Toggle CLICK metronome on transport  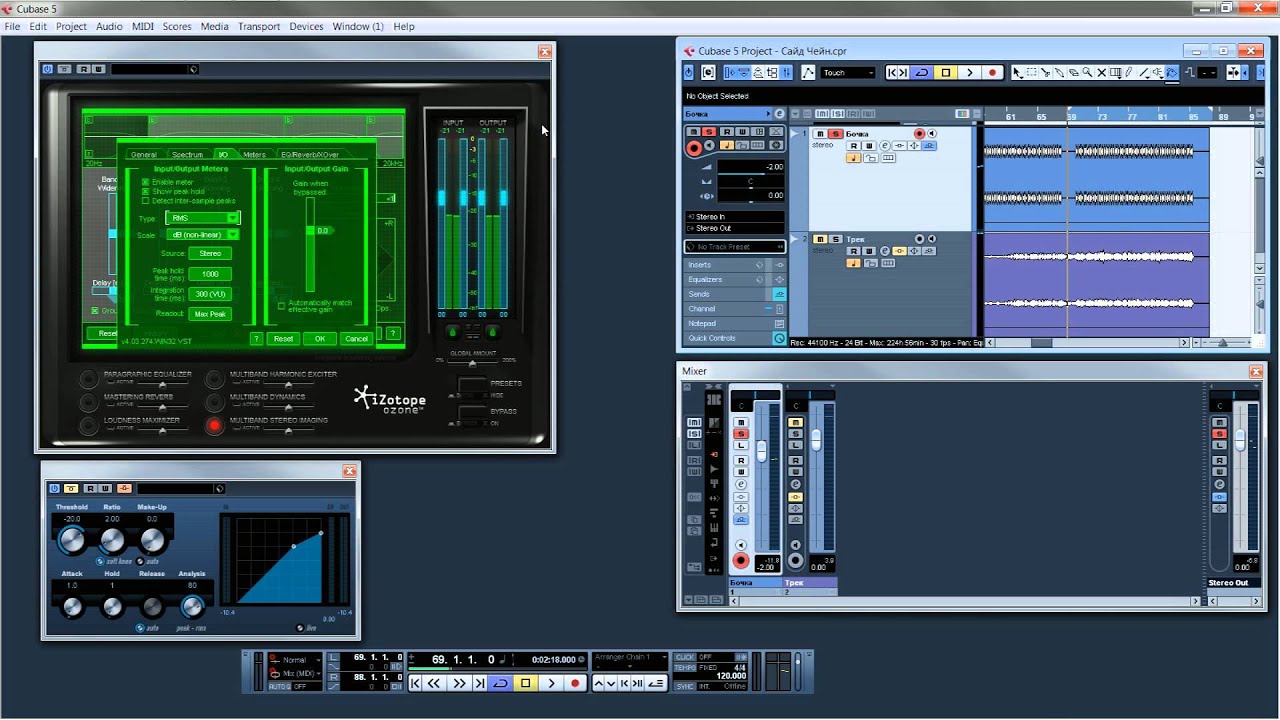685,657
